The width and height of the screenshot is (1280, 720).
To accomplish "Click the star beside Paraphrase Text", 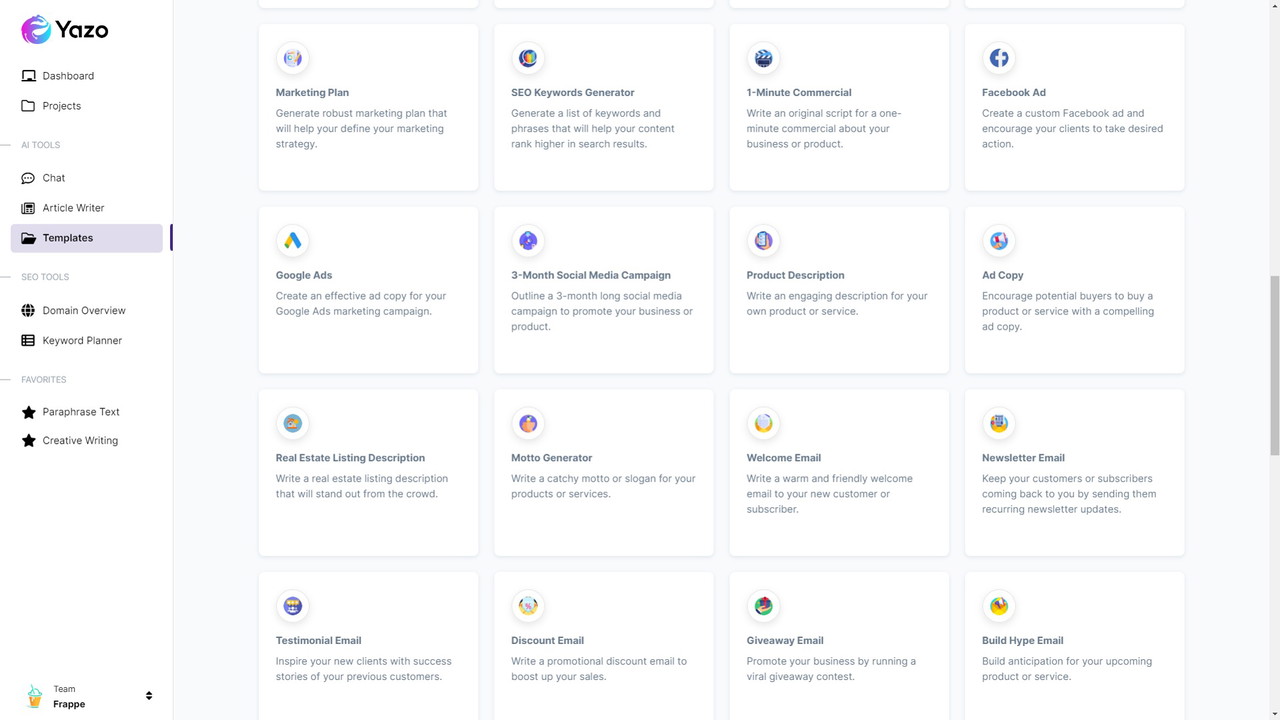I will click(28, 411).
